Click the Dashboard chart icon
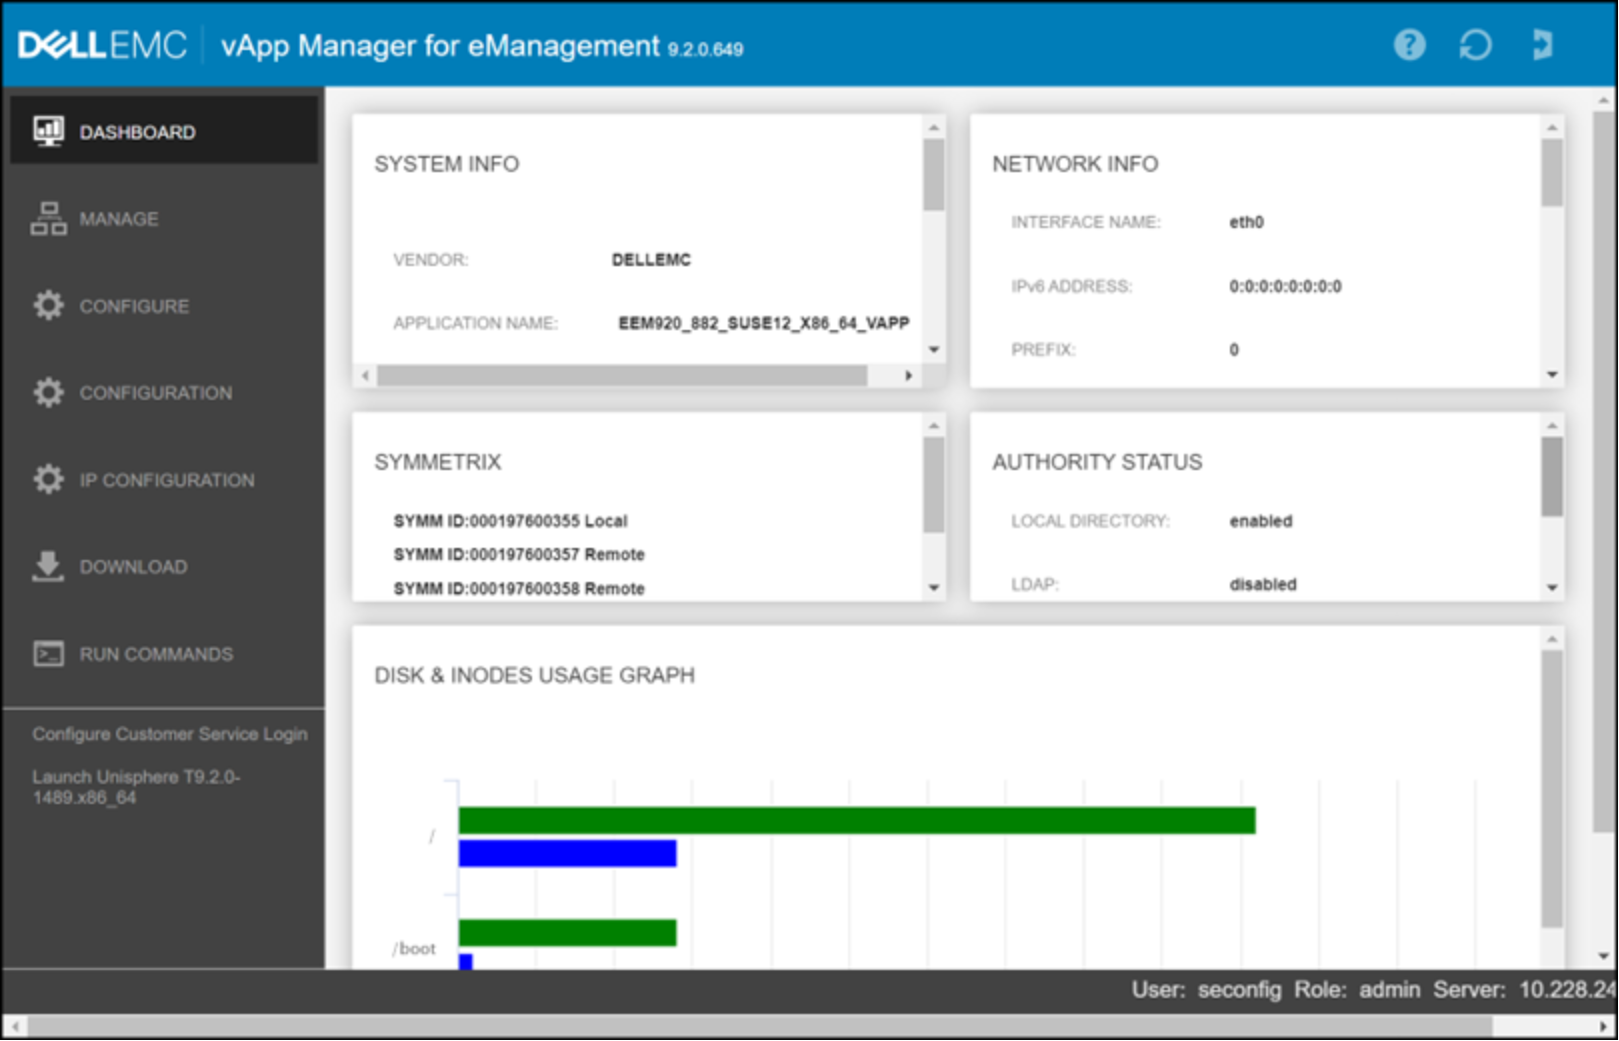1619x1041 pixels. (48, 132)
